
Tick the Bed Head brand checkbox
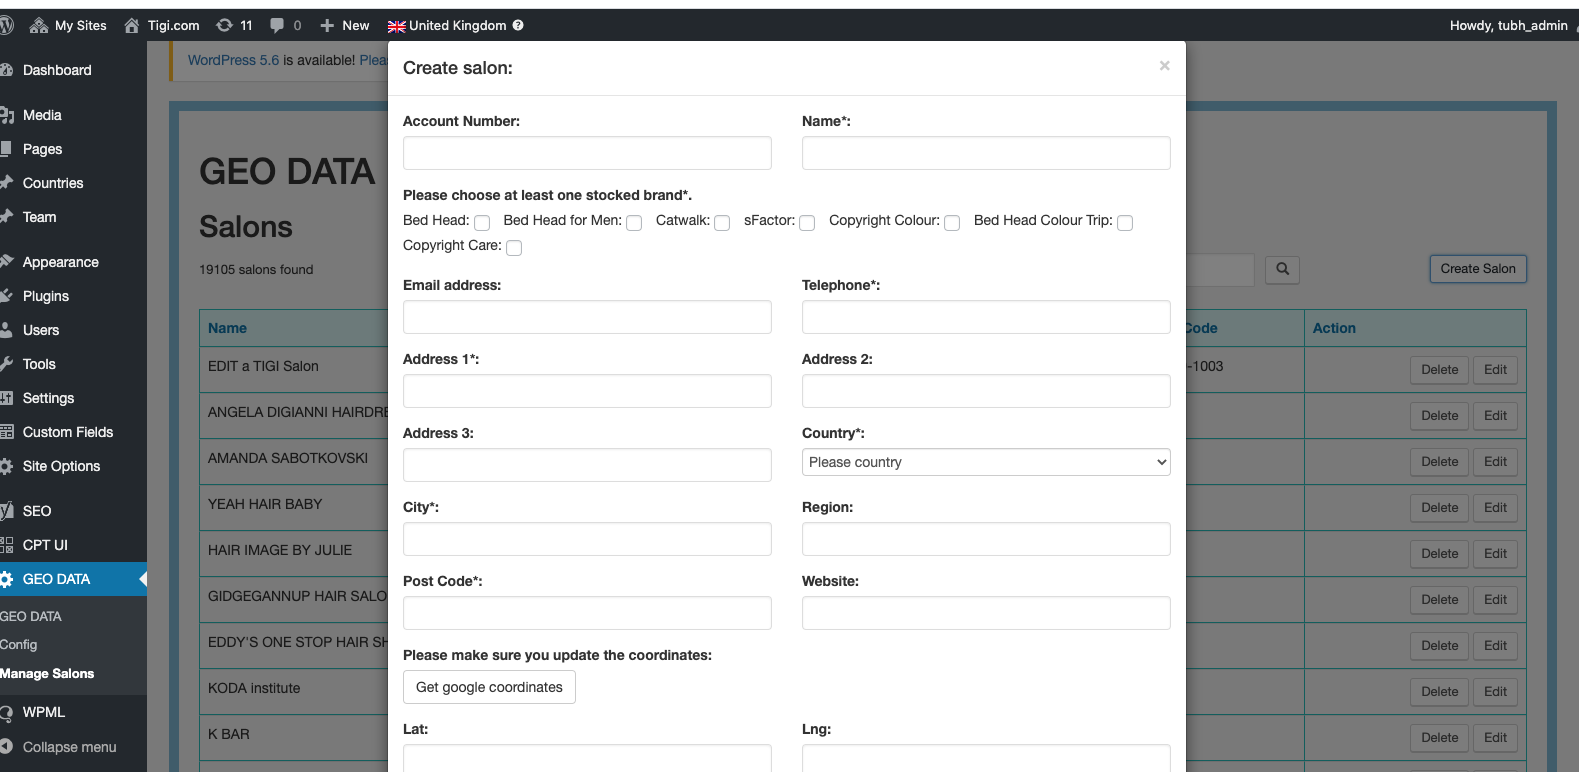coord(482,222)
